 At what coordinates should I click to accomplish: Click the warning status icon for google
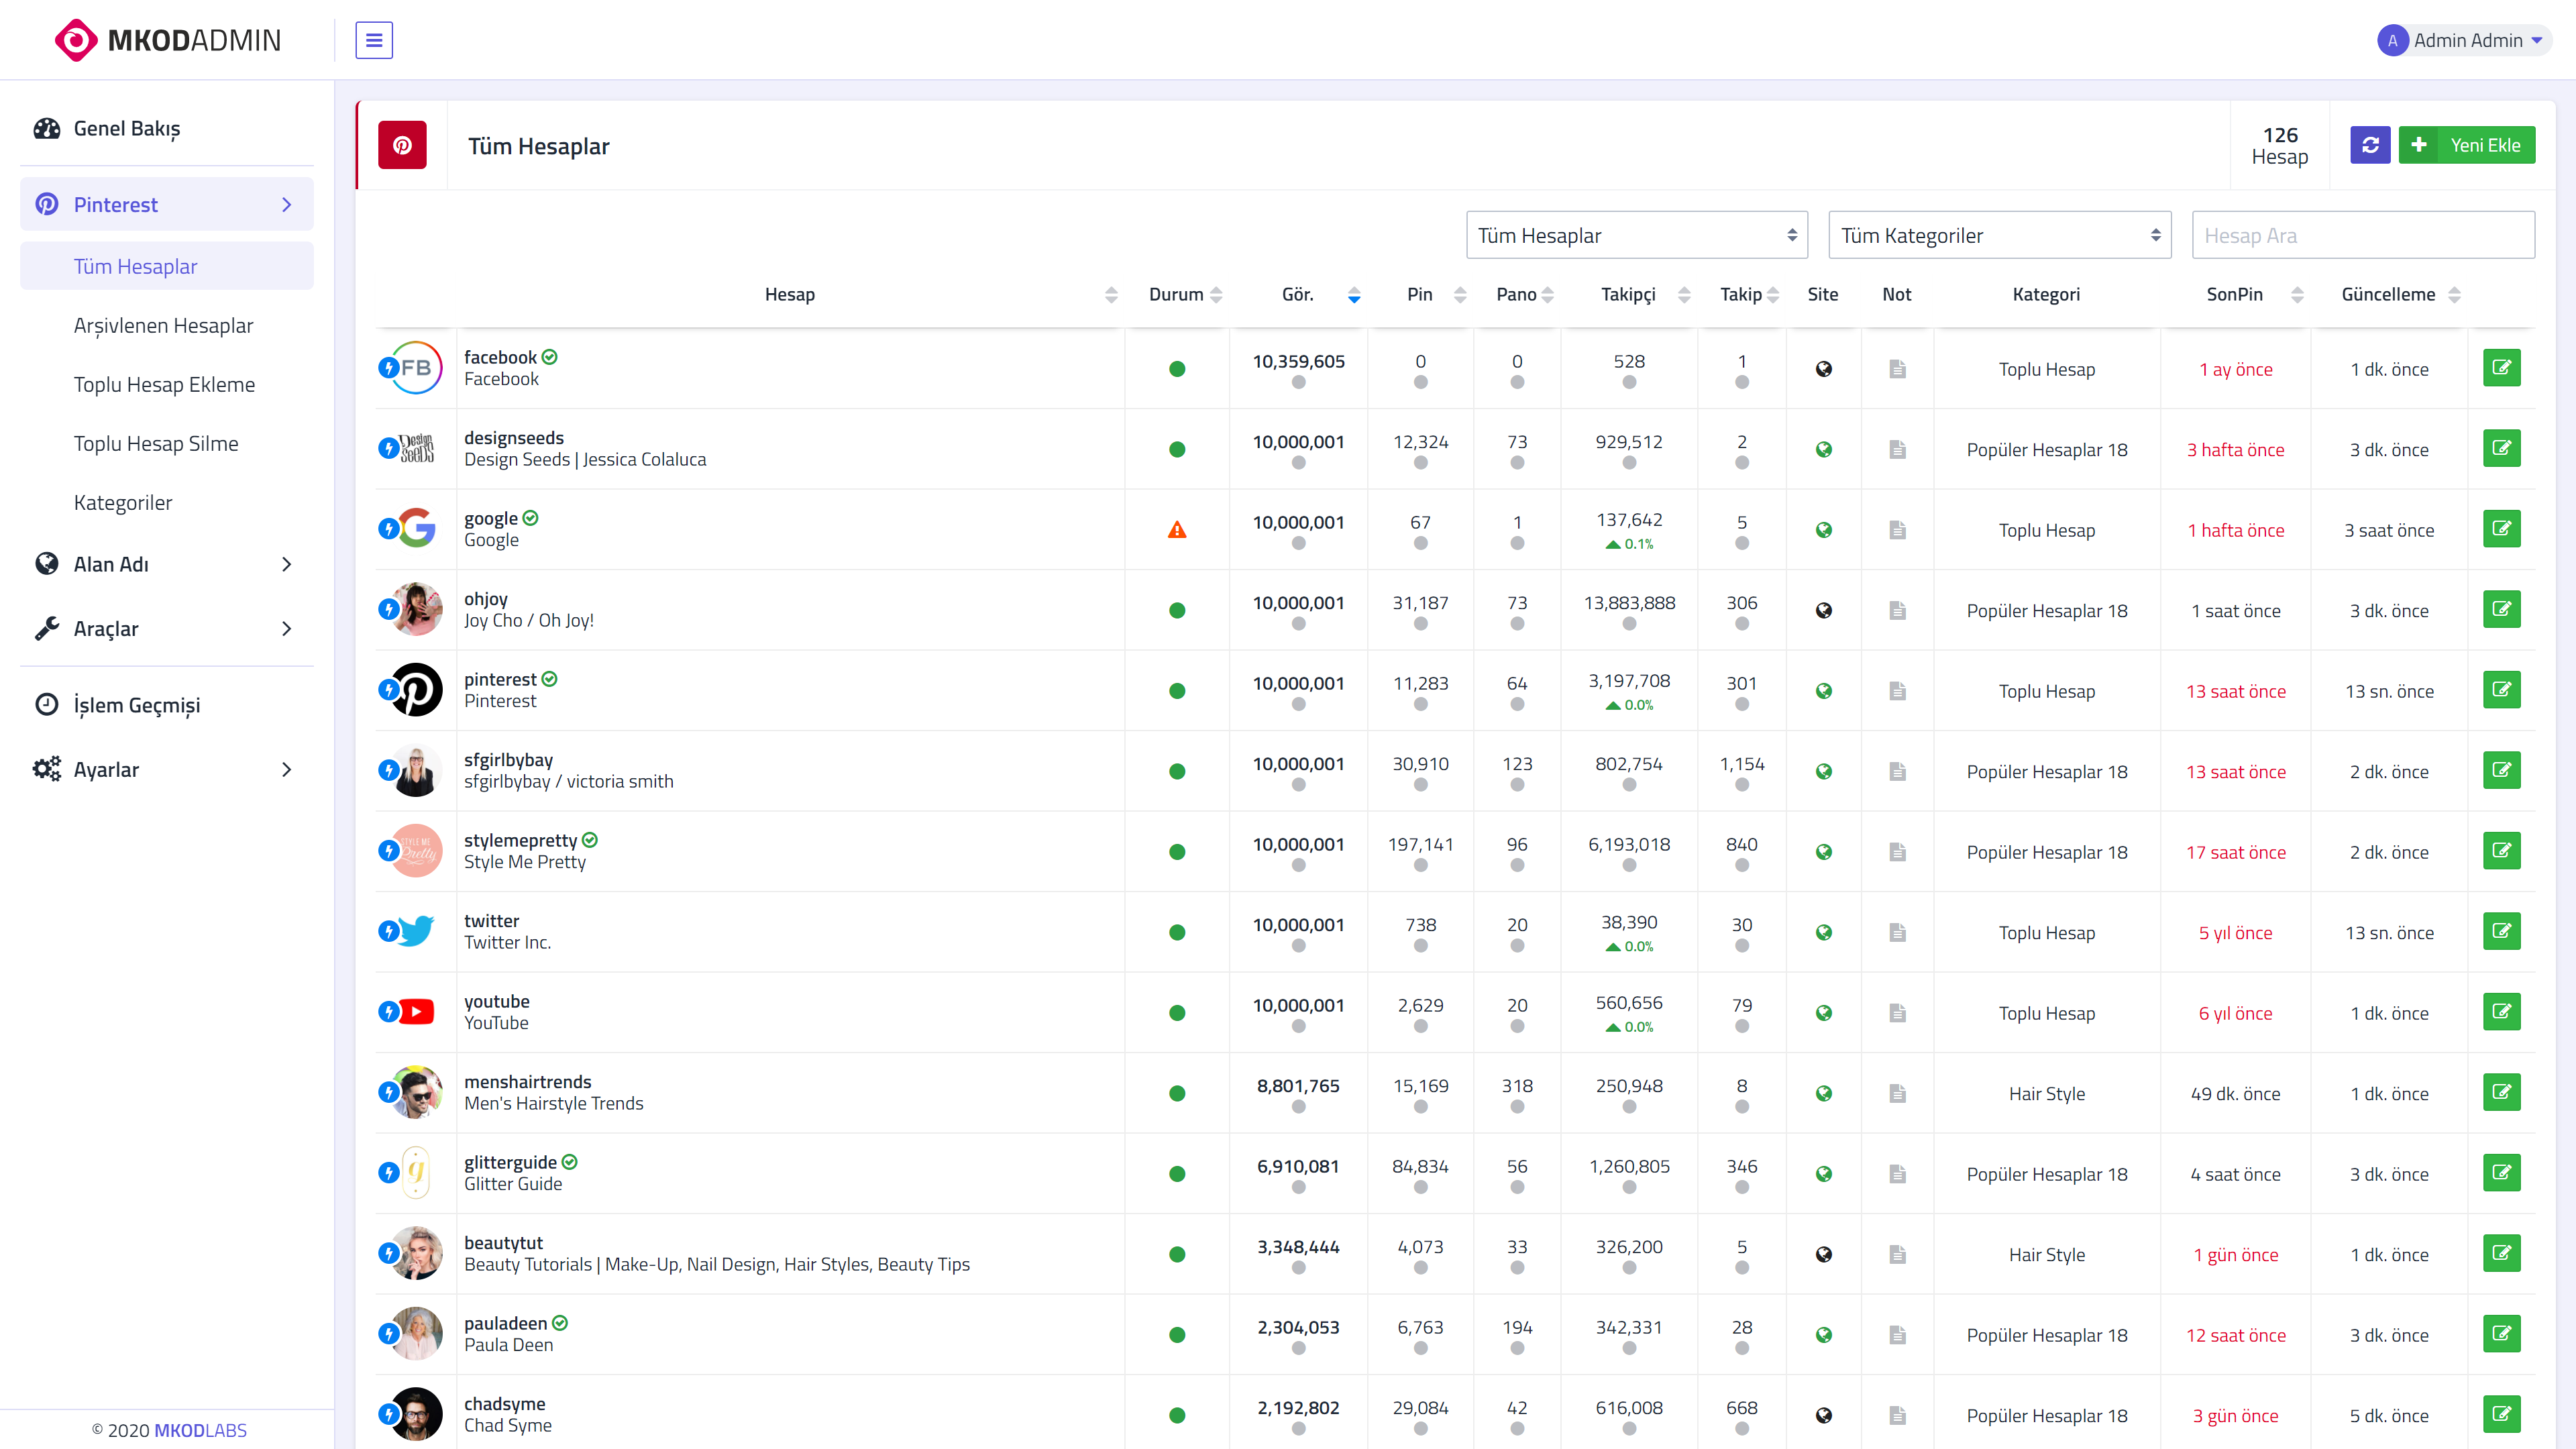pos(1177,530)
